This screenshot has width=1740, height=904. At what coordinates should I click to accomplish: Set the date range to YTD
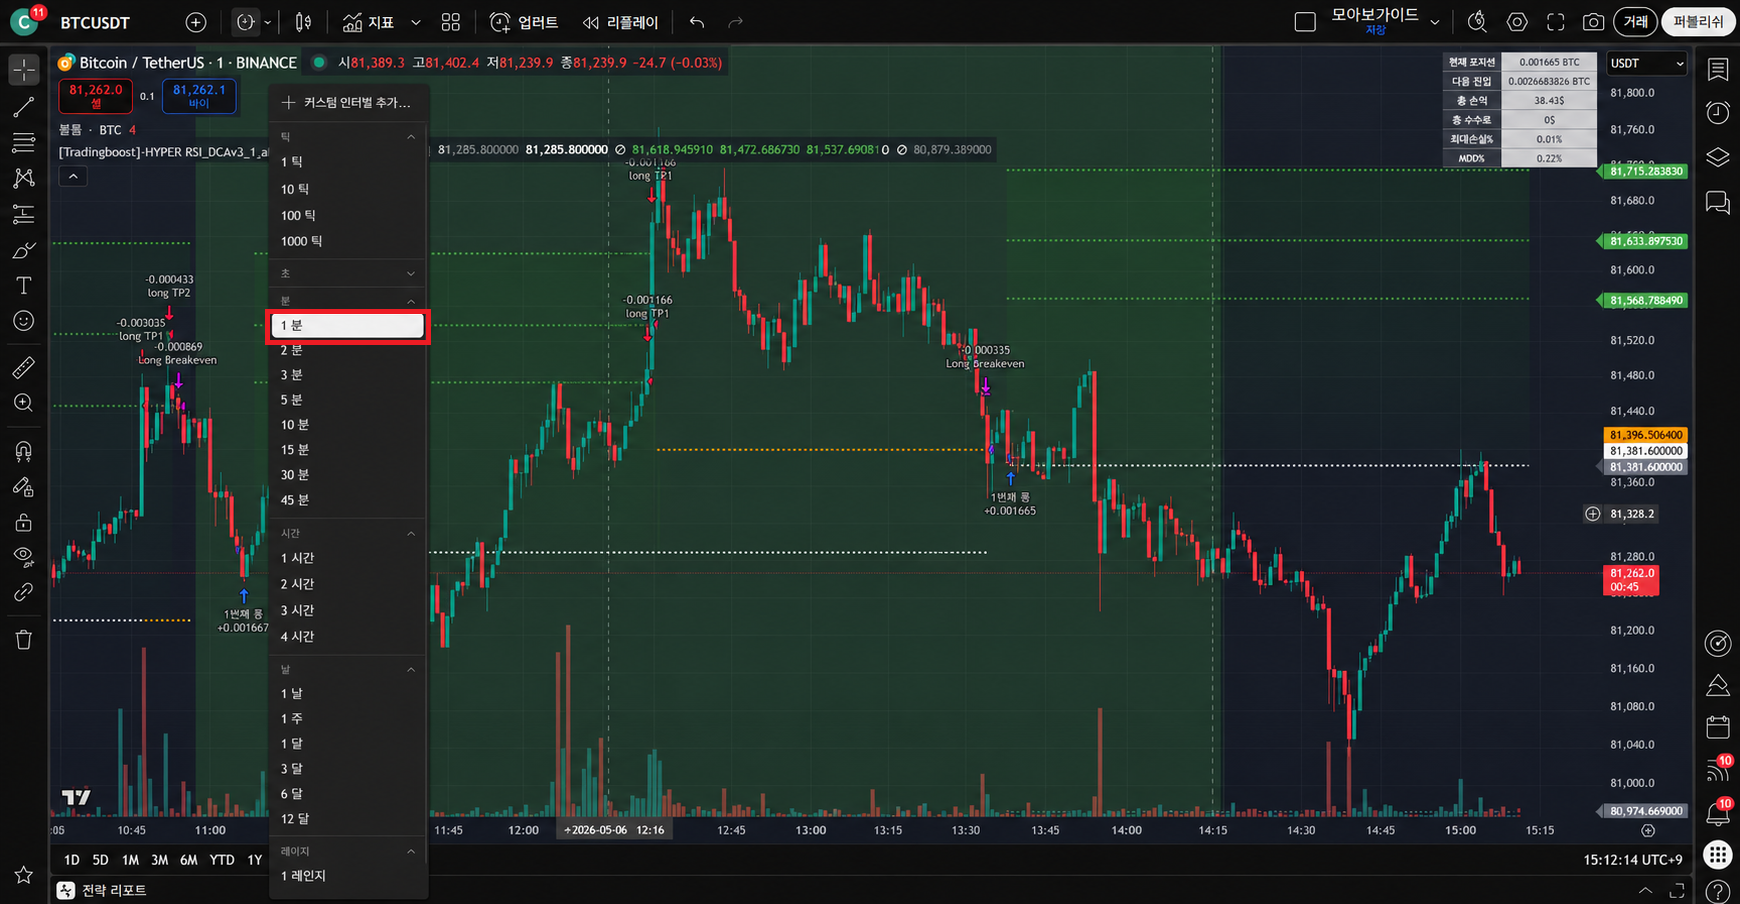coord(222,860)
